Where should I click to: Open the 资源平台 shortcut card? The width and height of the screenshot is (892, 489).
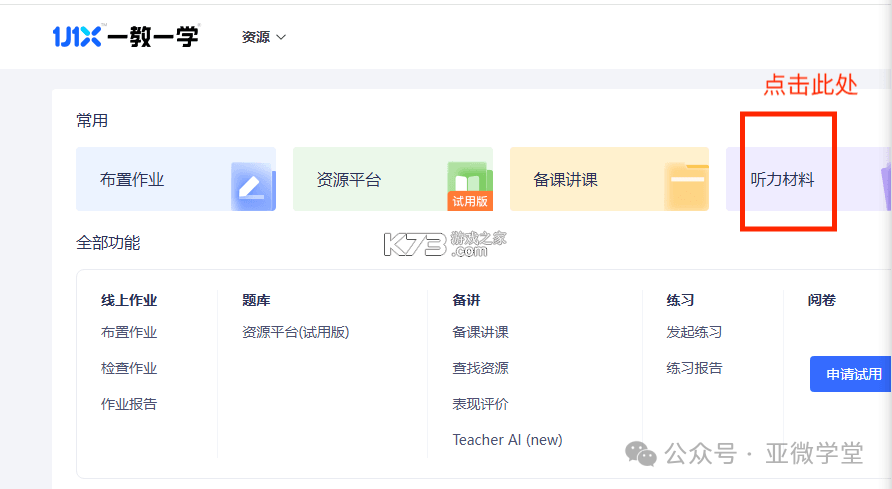coord(393,179)
